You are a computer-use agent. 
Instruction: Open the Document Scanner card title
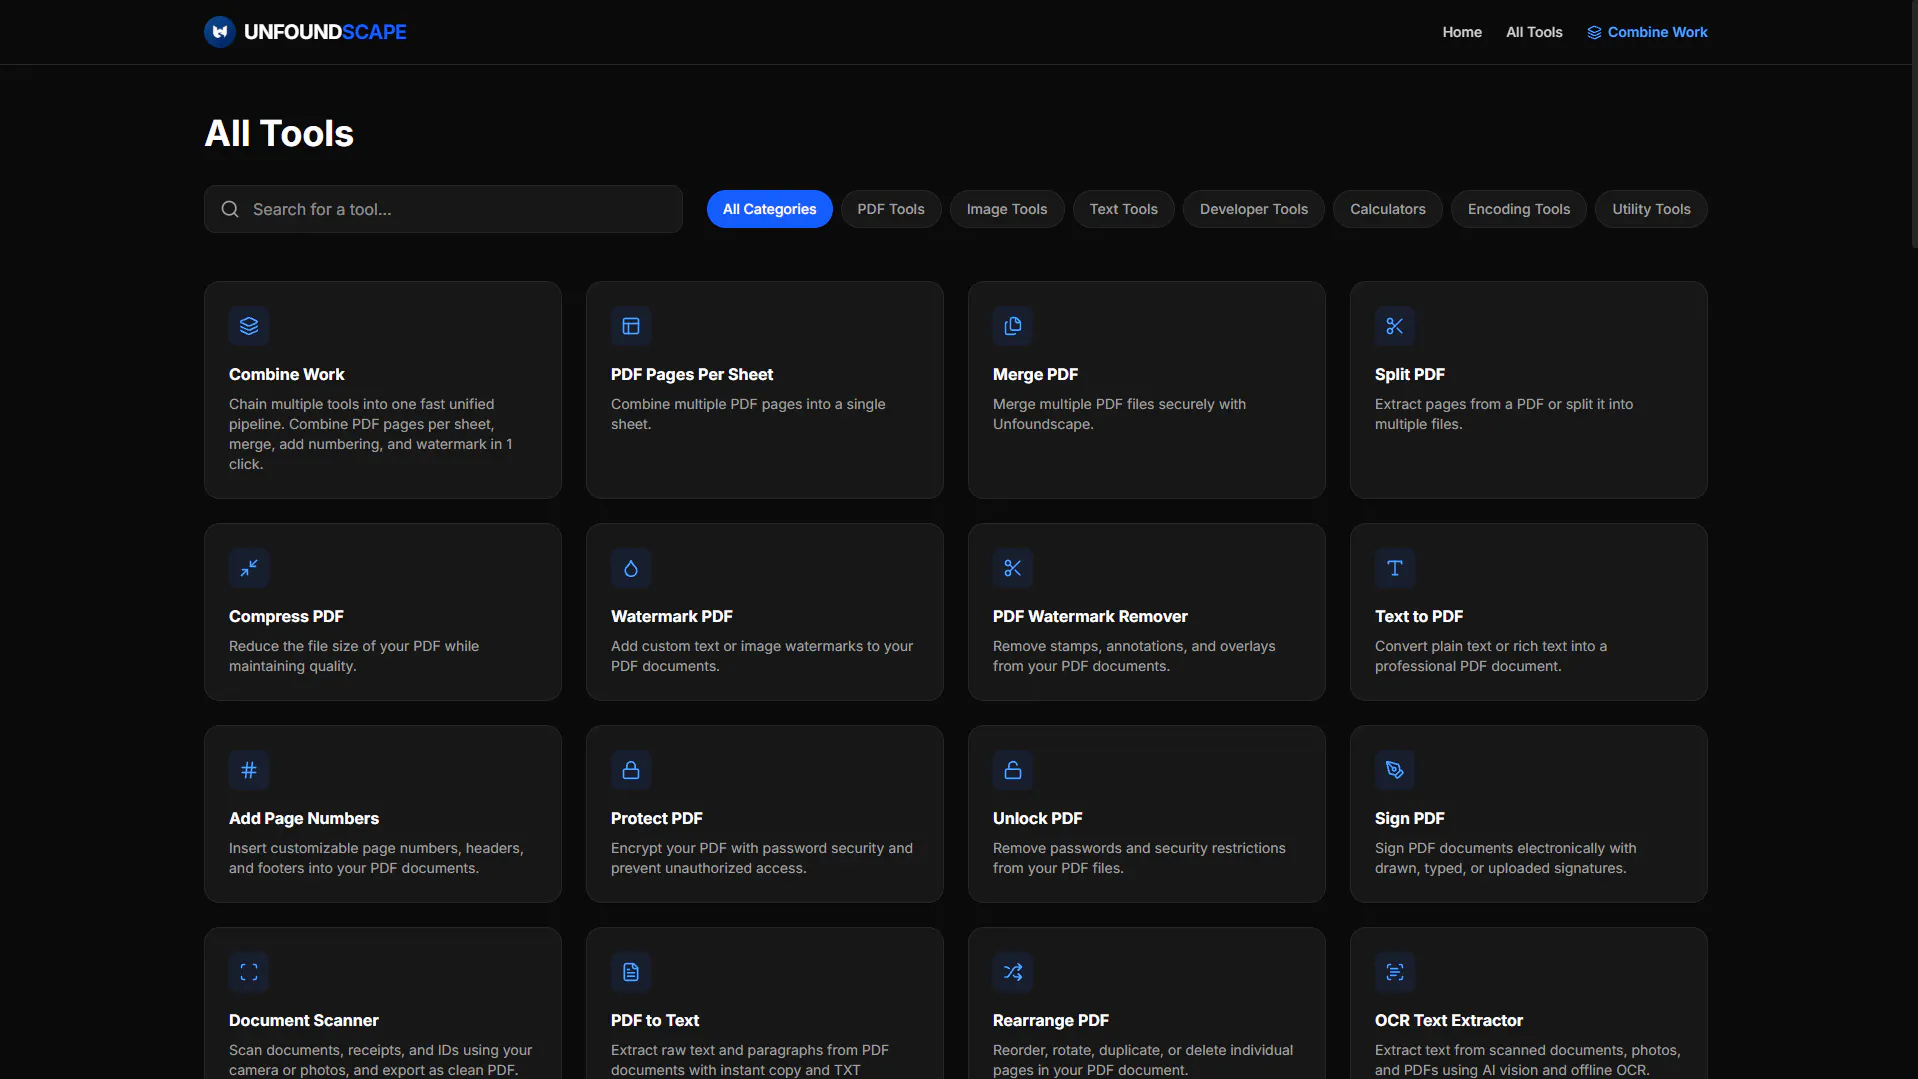point(303,1020)
